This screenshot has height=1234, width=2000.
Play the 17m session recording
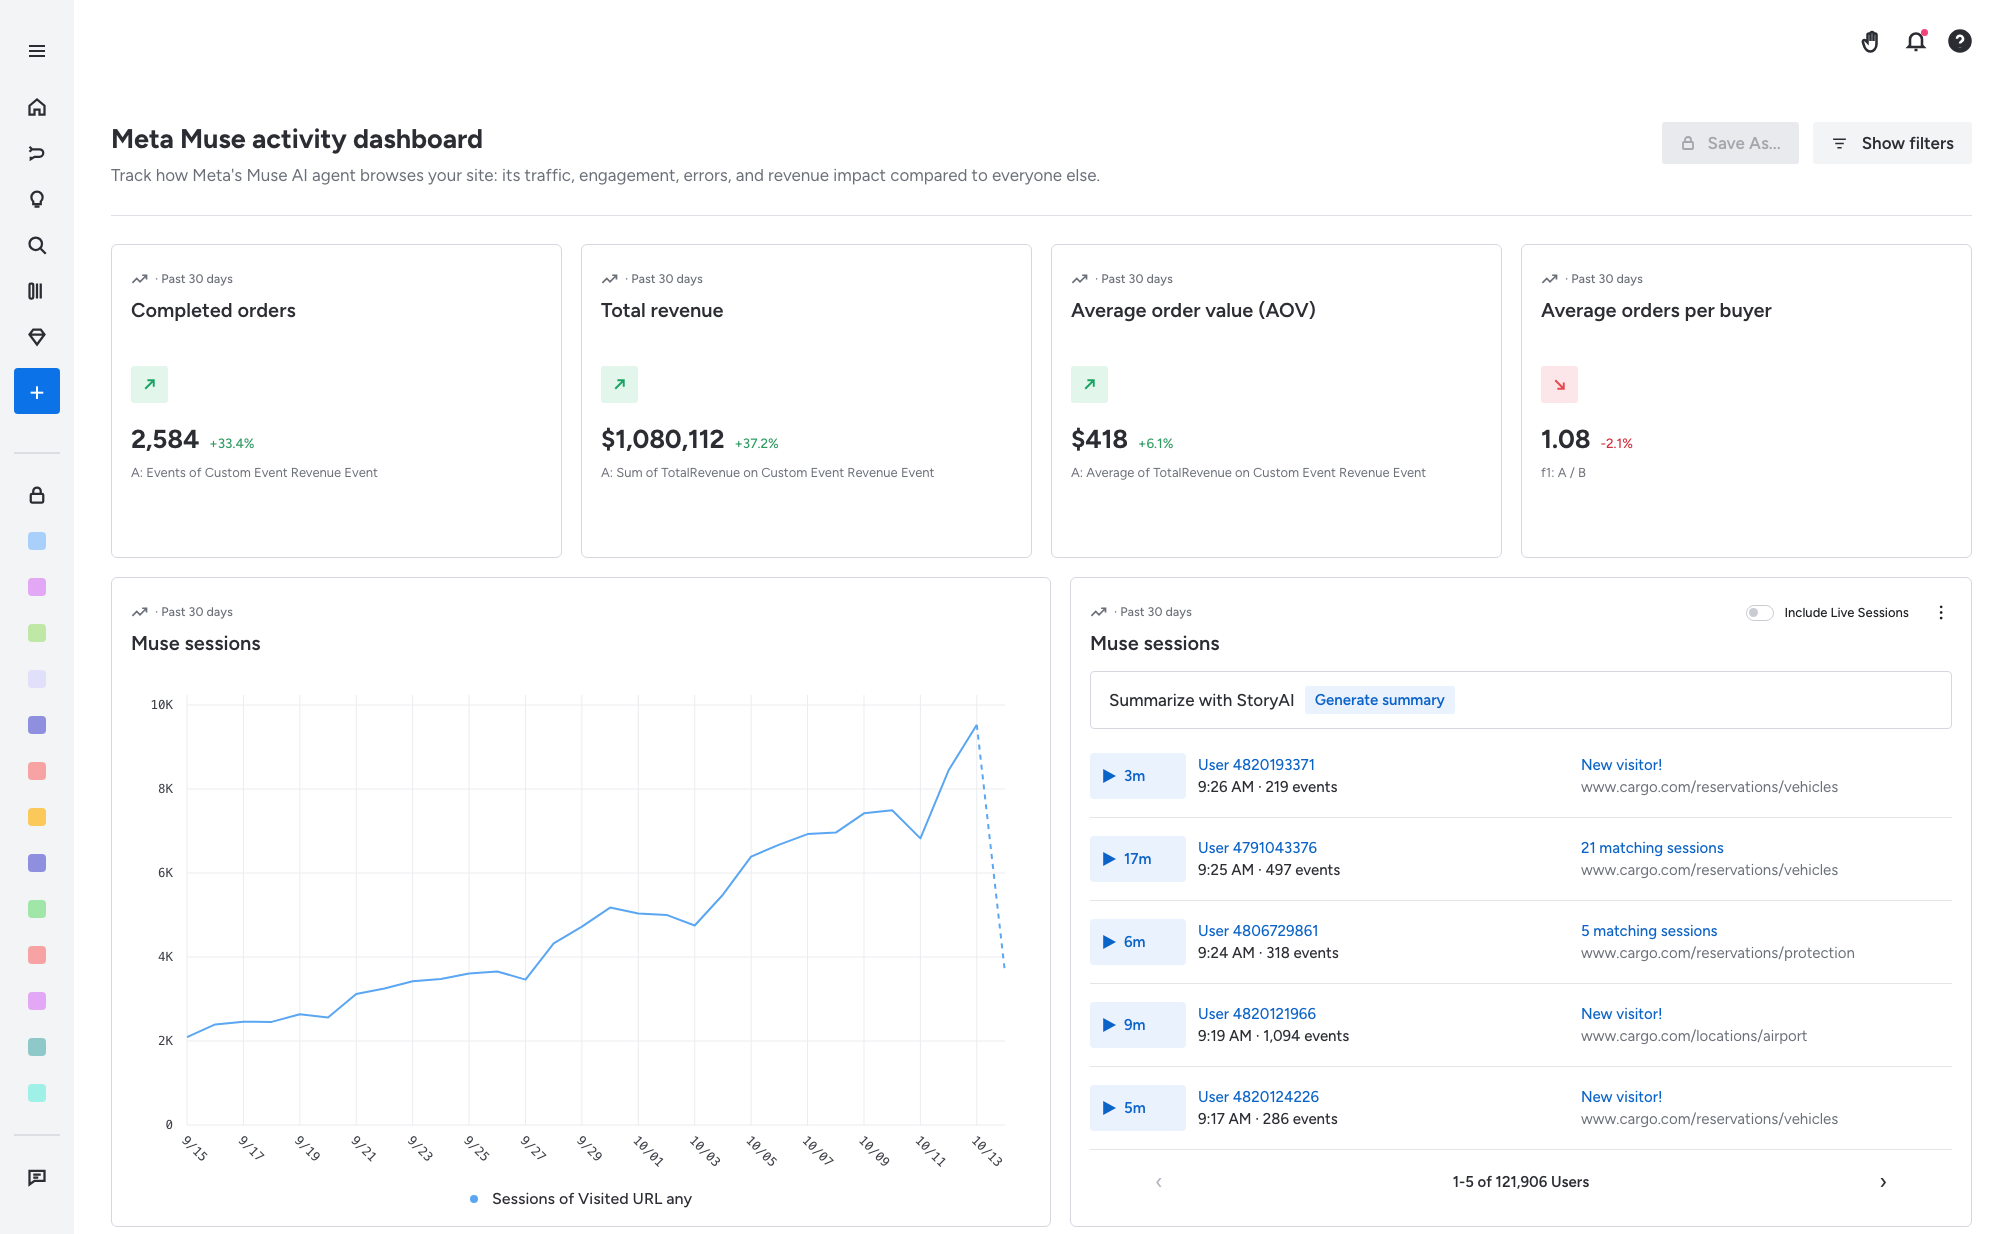click(1138, 859)
